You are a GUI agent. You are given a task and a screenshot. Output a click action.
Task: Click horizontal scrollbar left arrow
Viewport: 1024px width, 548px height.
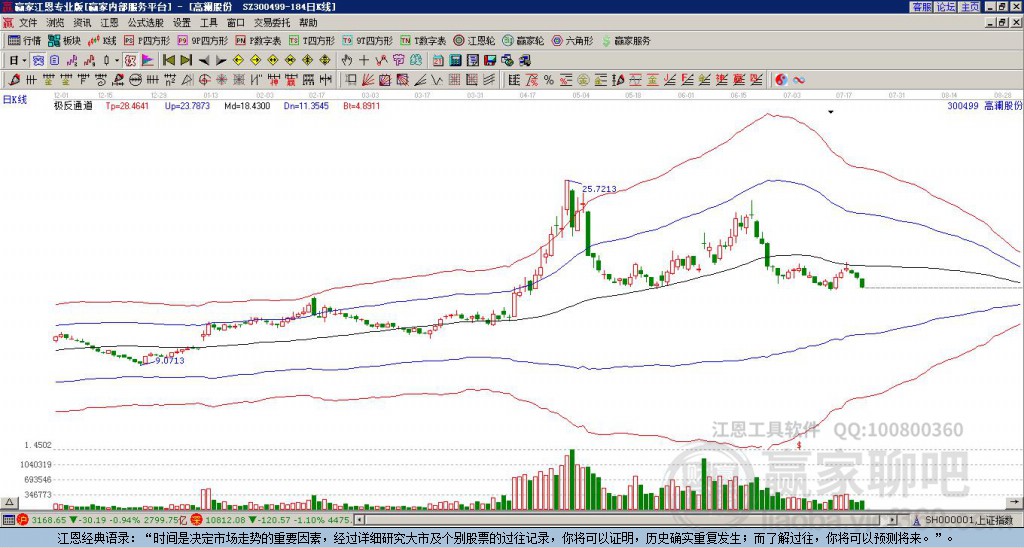click(x=359, y=520)
